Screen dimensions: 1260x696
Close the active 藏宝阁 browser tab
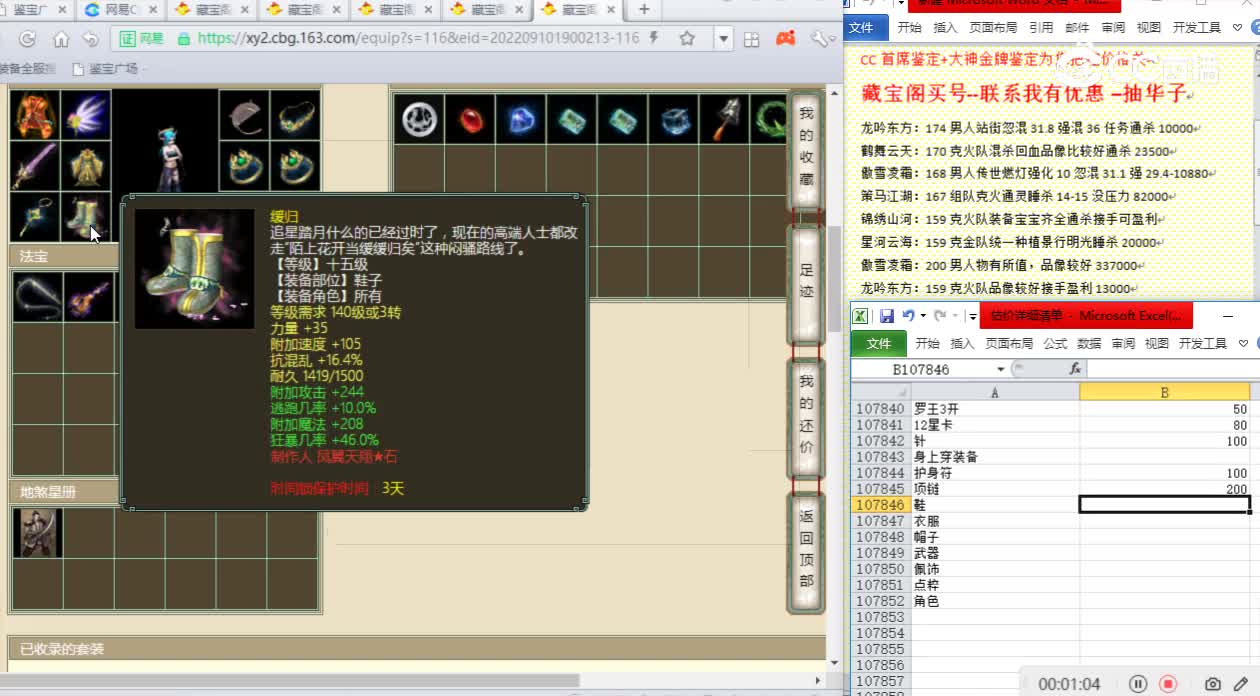[612, 10]
